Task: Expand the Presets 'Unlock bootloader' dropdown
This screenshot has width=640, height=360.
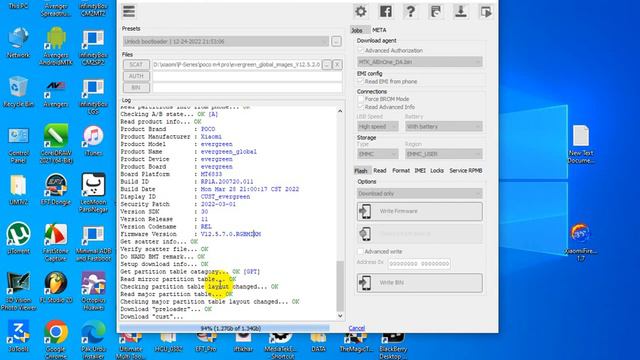Action: pos(226,41)
